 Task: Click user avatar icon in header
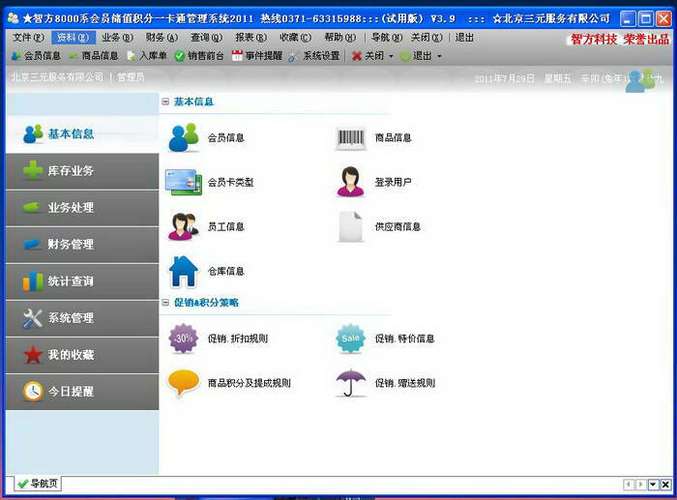coord(640,80)
